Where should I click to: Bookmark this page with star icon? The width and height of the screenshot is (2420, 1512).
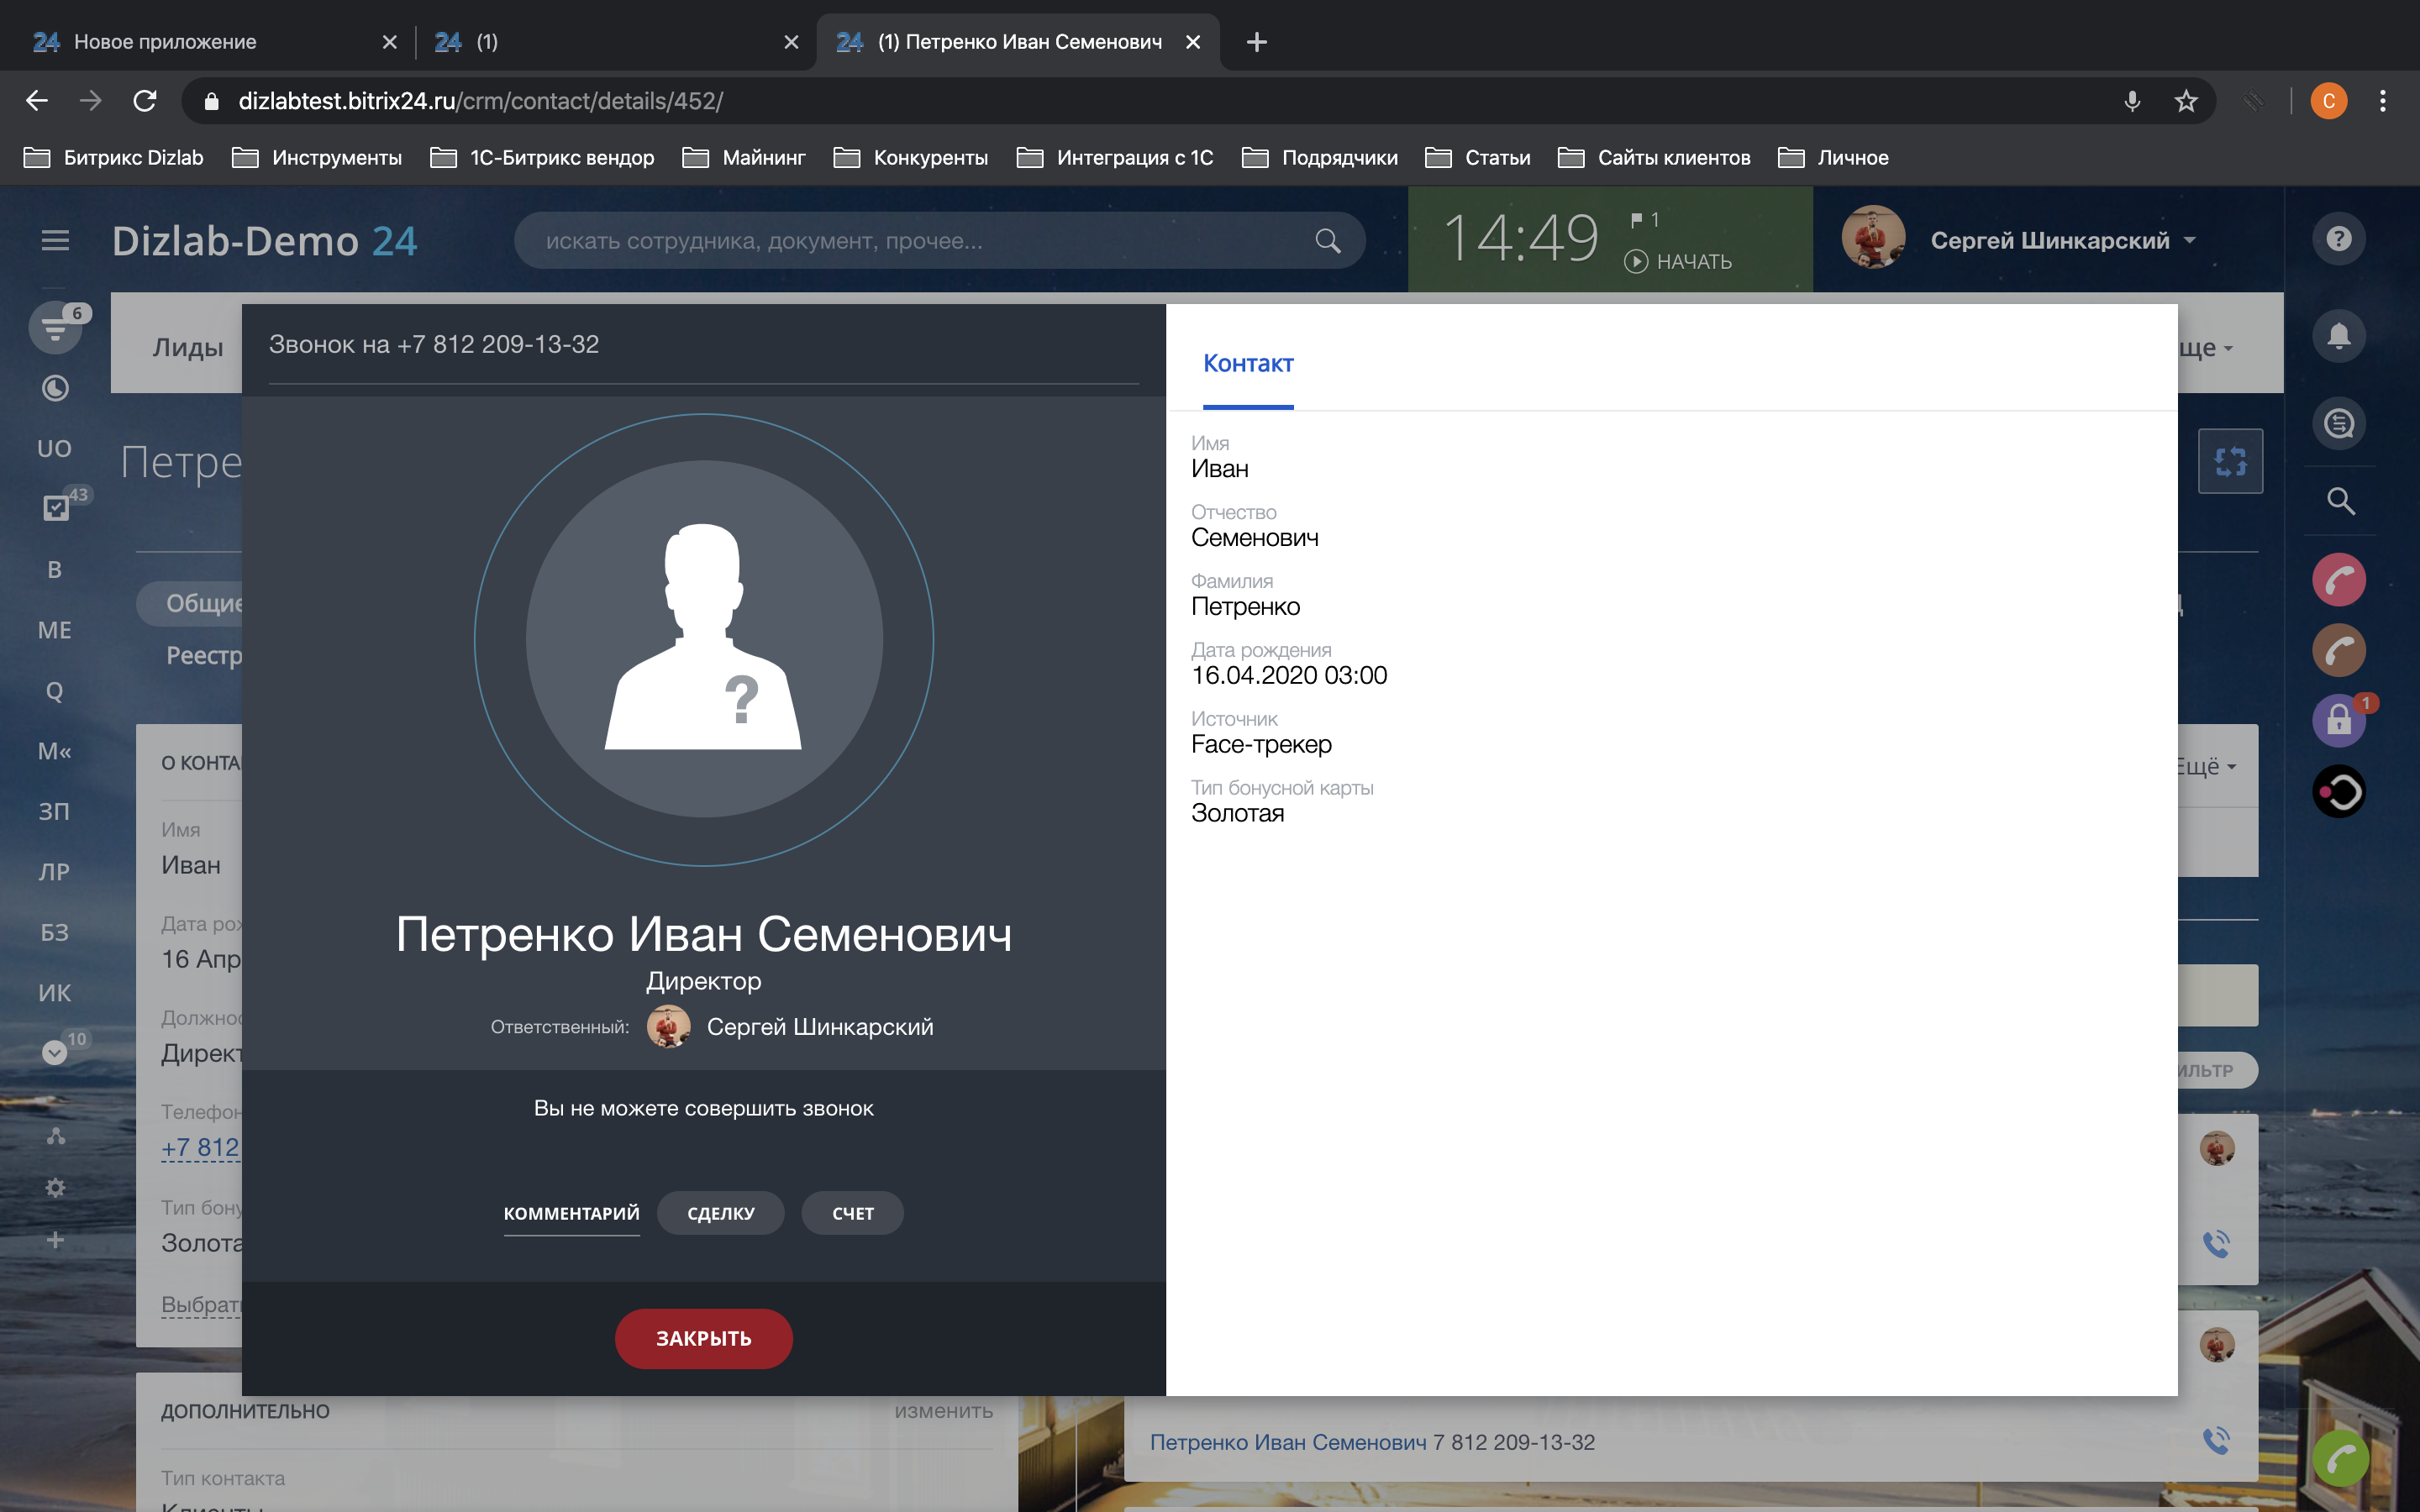pos(2186,101)
